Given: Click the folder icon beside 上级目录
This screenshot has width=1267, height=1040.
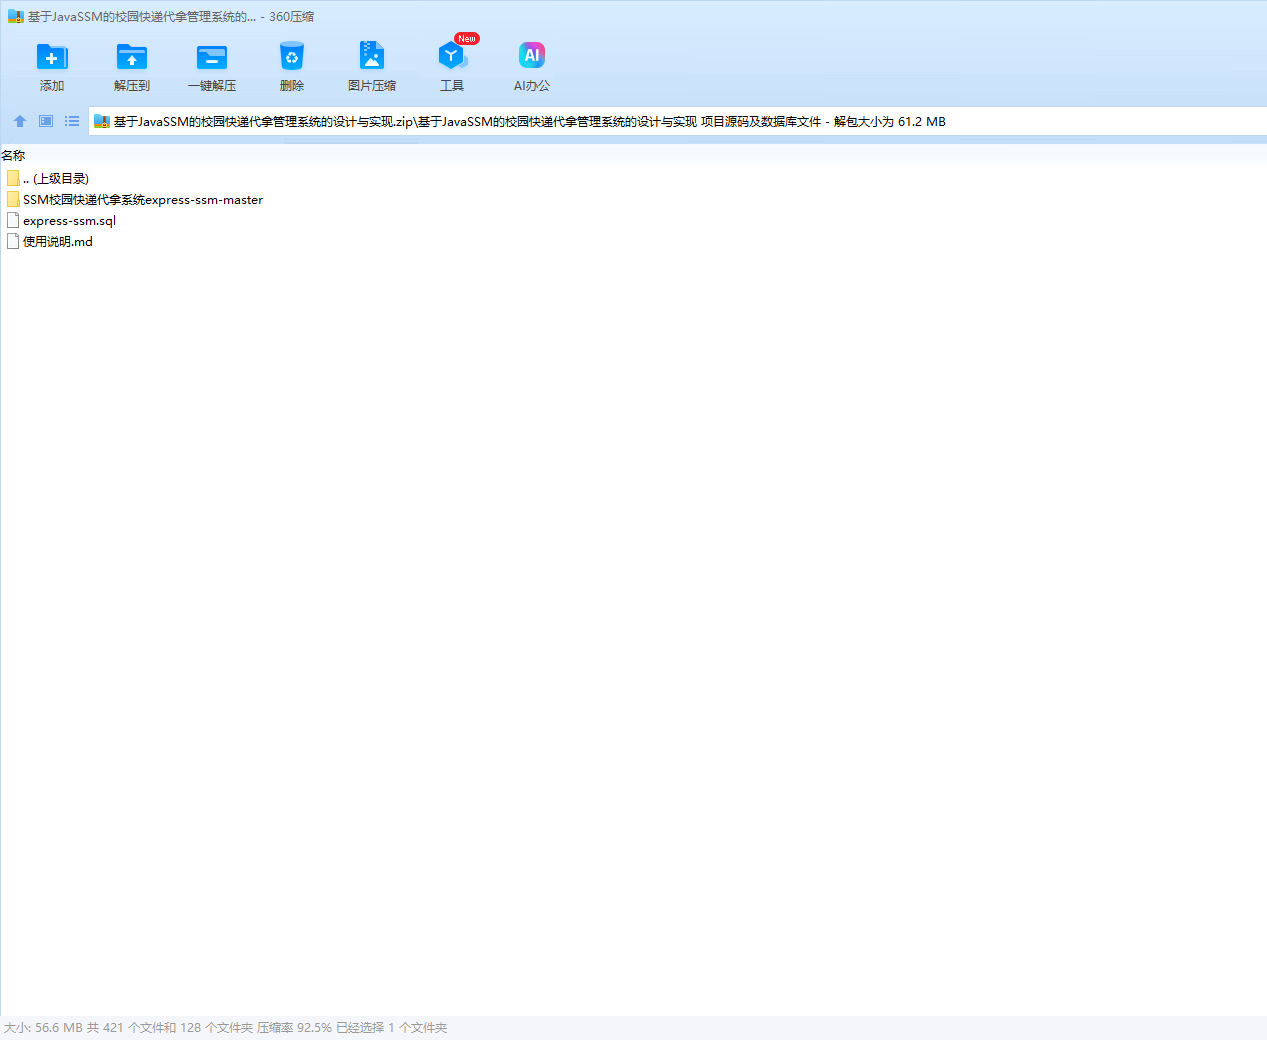Looking at the screenshot, I should pyautogui.click(x=13, y=178).
